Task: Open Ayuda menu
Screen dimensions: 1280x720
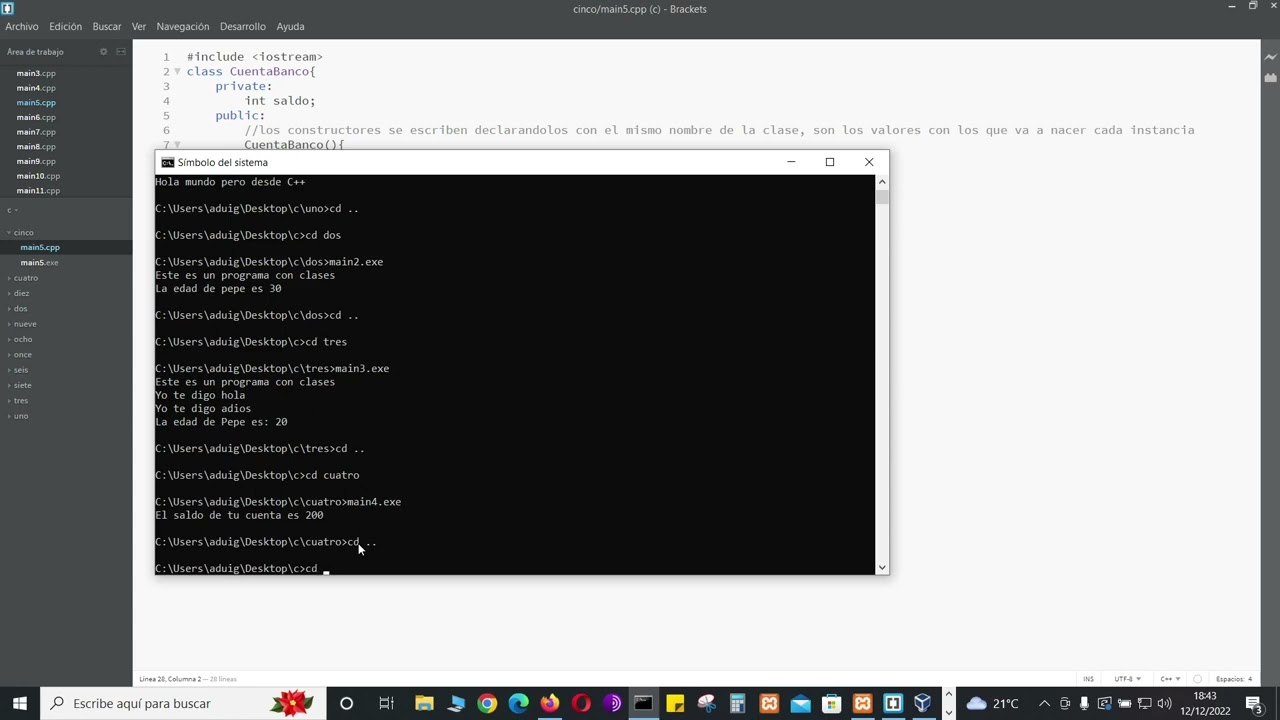Action: pos(290,26)
